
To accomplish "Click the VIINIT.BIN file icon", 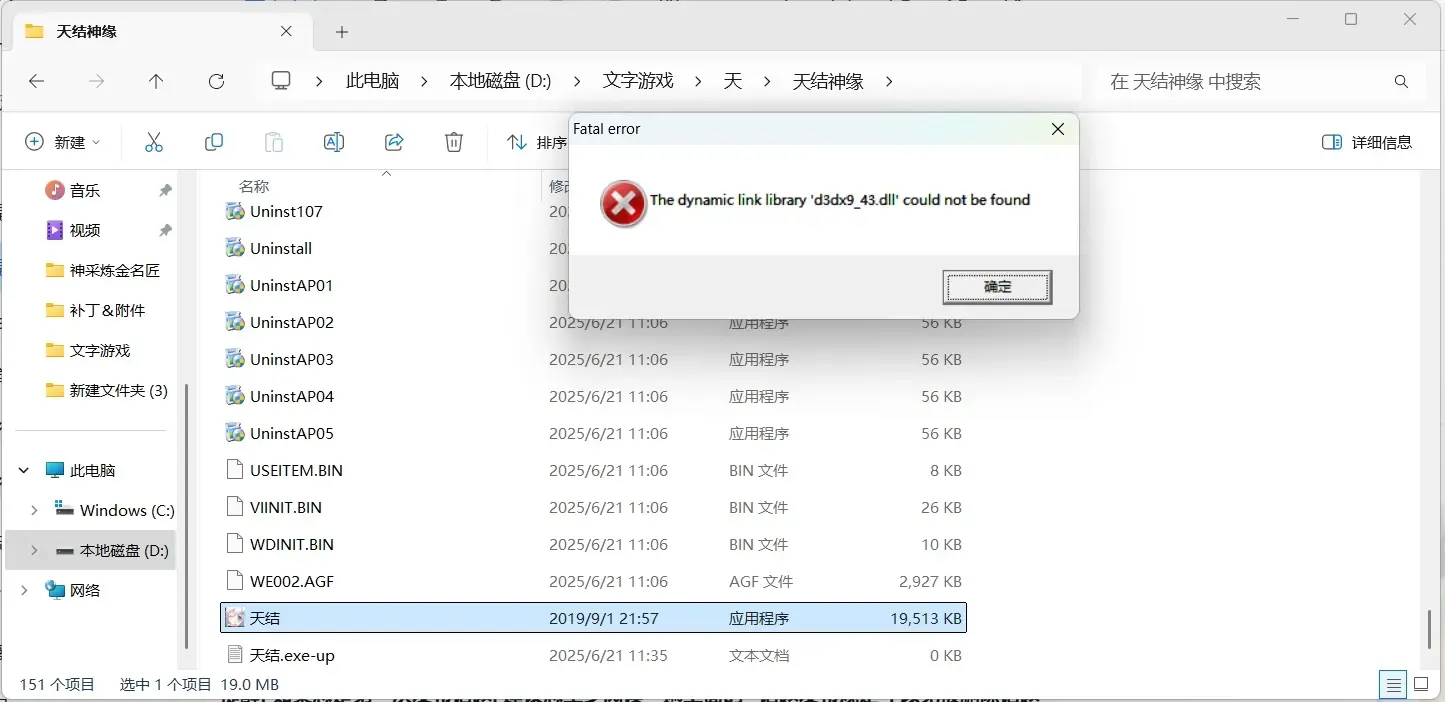I will coord(235,507).
